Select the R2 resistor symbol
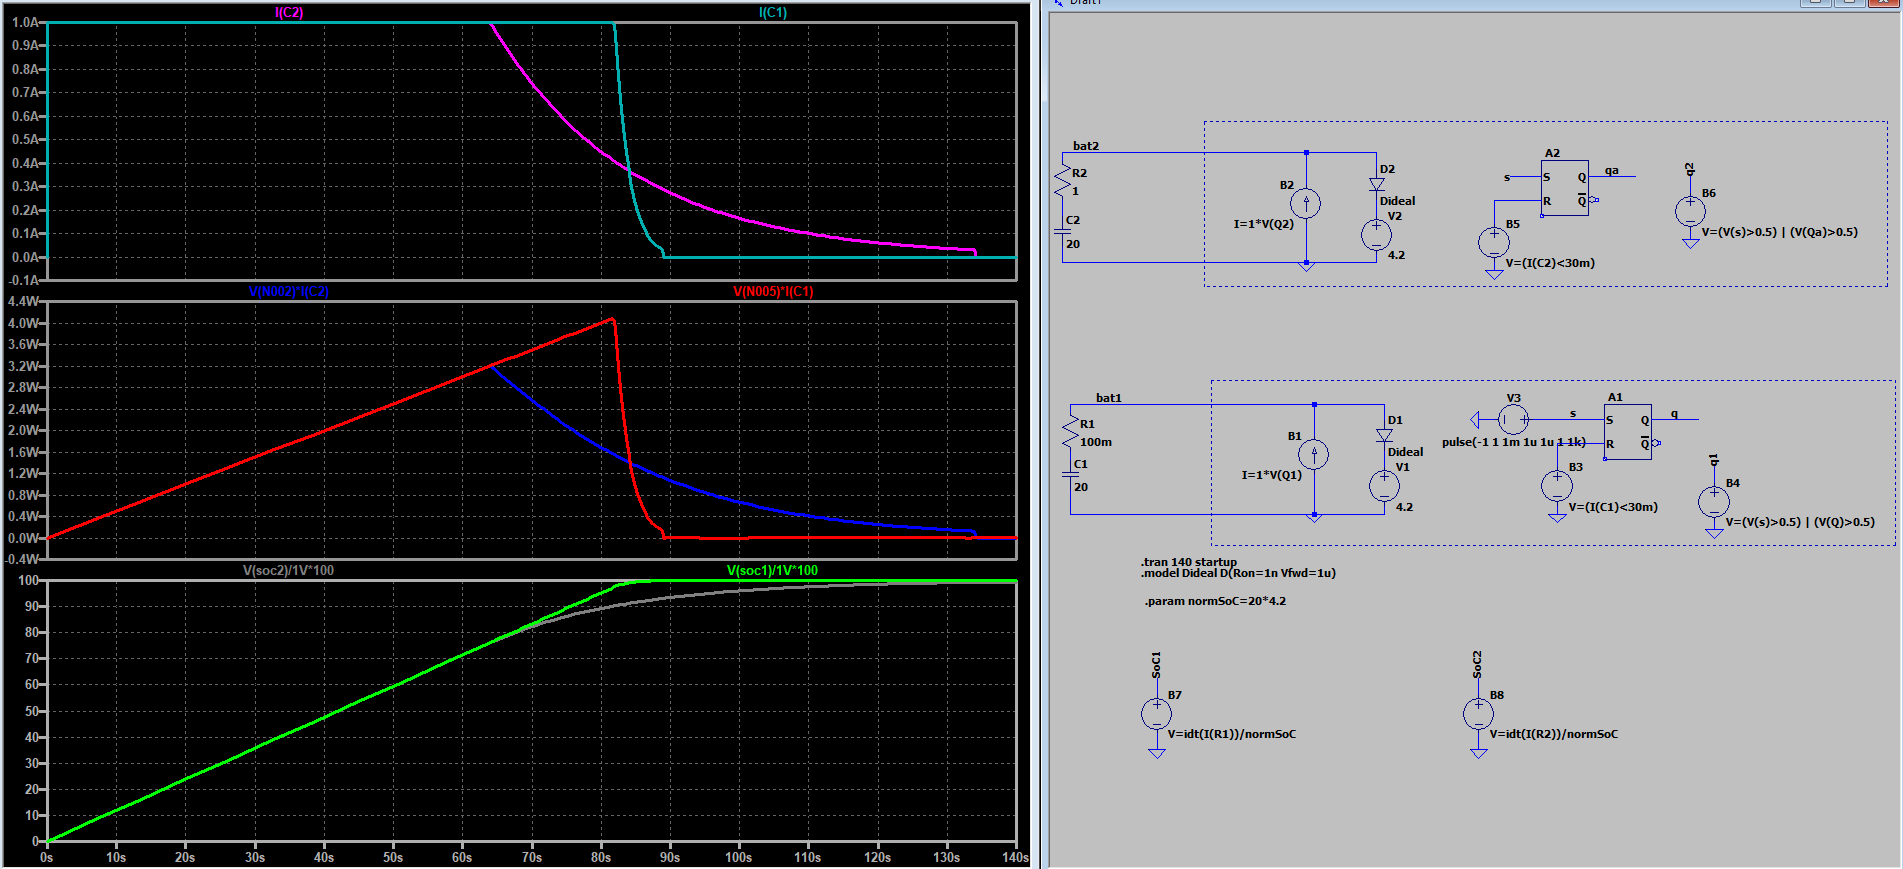 [x=1062, y=181]
